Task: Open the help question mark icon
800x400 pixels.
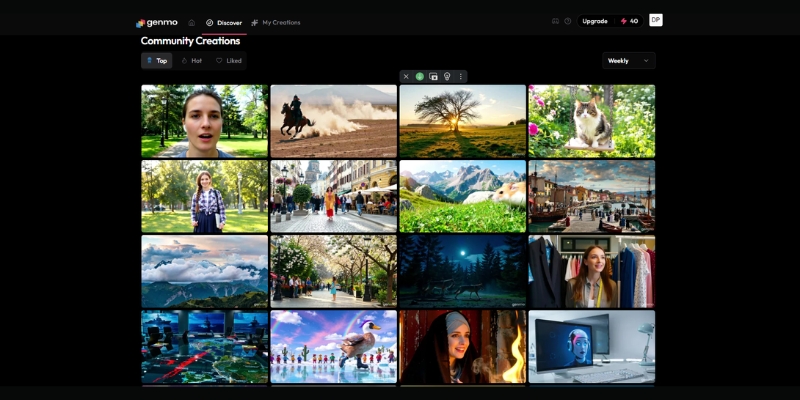Action: [567, 21]
